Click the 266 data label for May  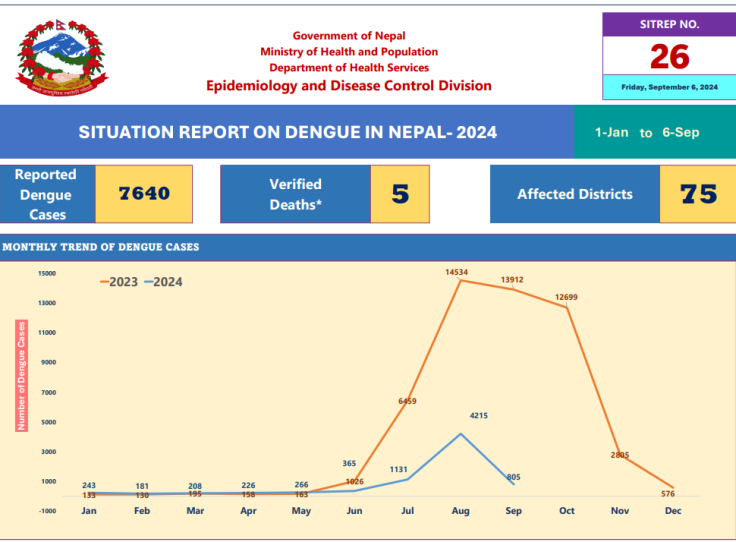(x=301, y=485)
